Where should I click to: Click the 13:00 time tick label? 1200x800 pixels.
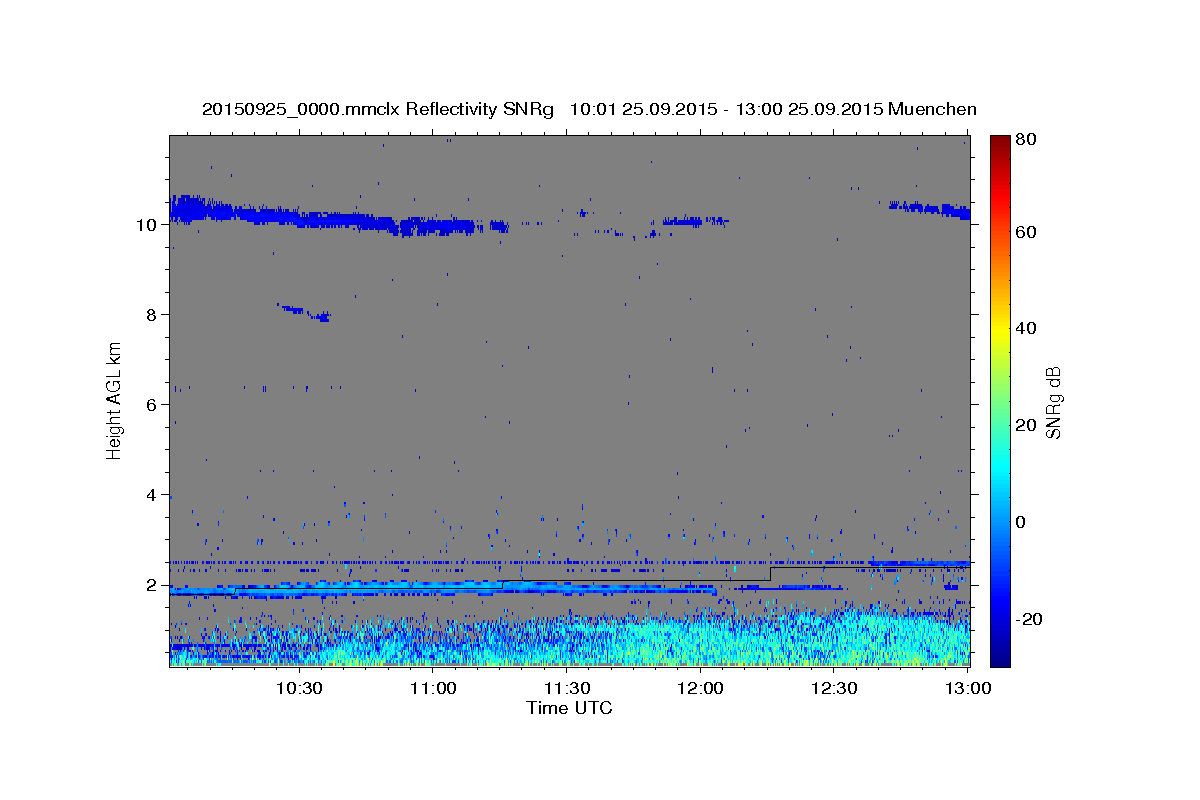pyautogui.click(x=968, y=688)
